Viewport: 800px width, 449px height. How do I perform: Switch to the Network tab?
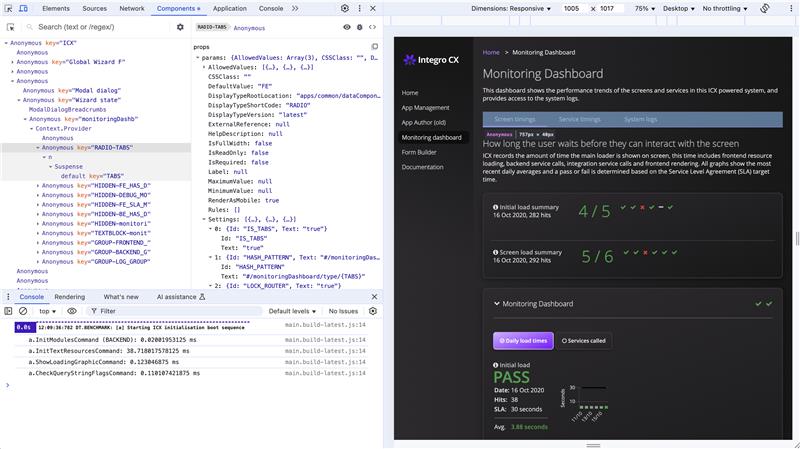131,8
